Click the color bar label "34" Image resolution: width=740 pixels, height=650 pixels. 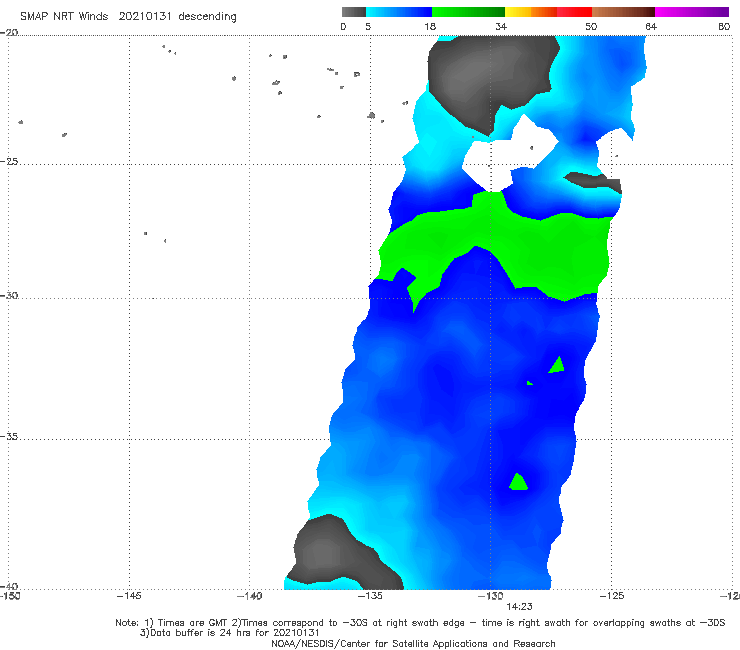(501, 26)
